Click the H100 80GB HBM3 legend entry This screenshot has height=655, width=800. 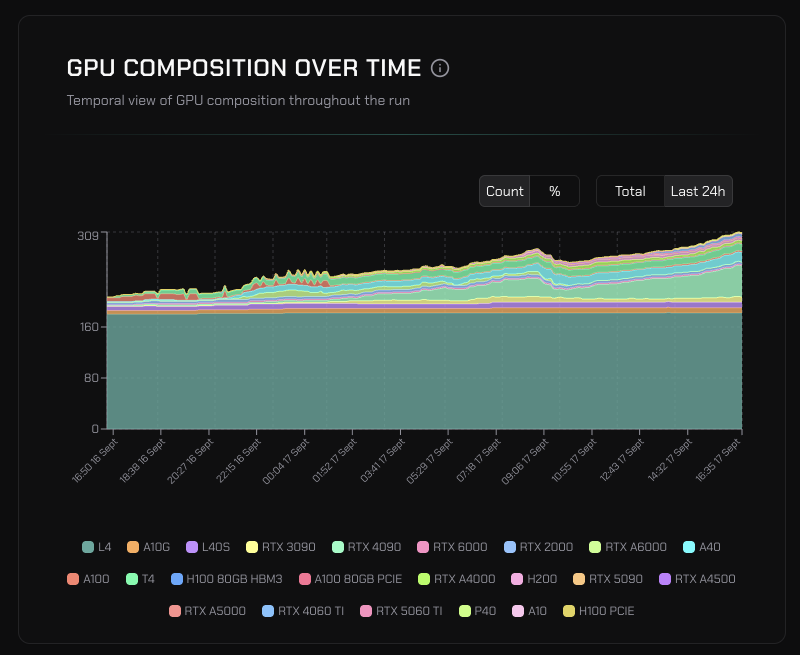point(227,579)
